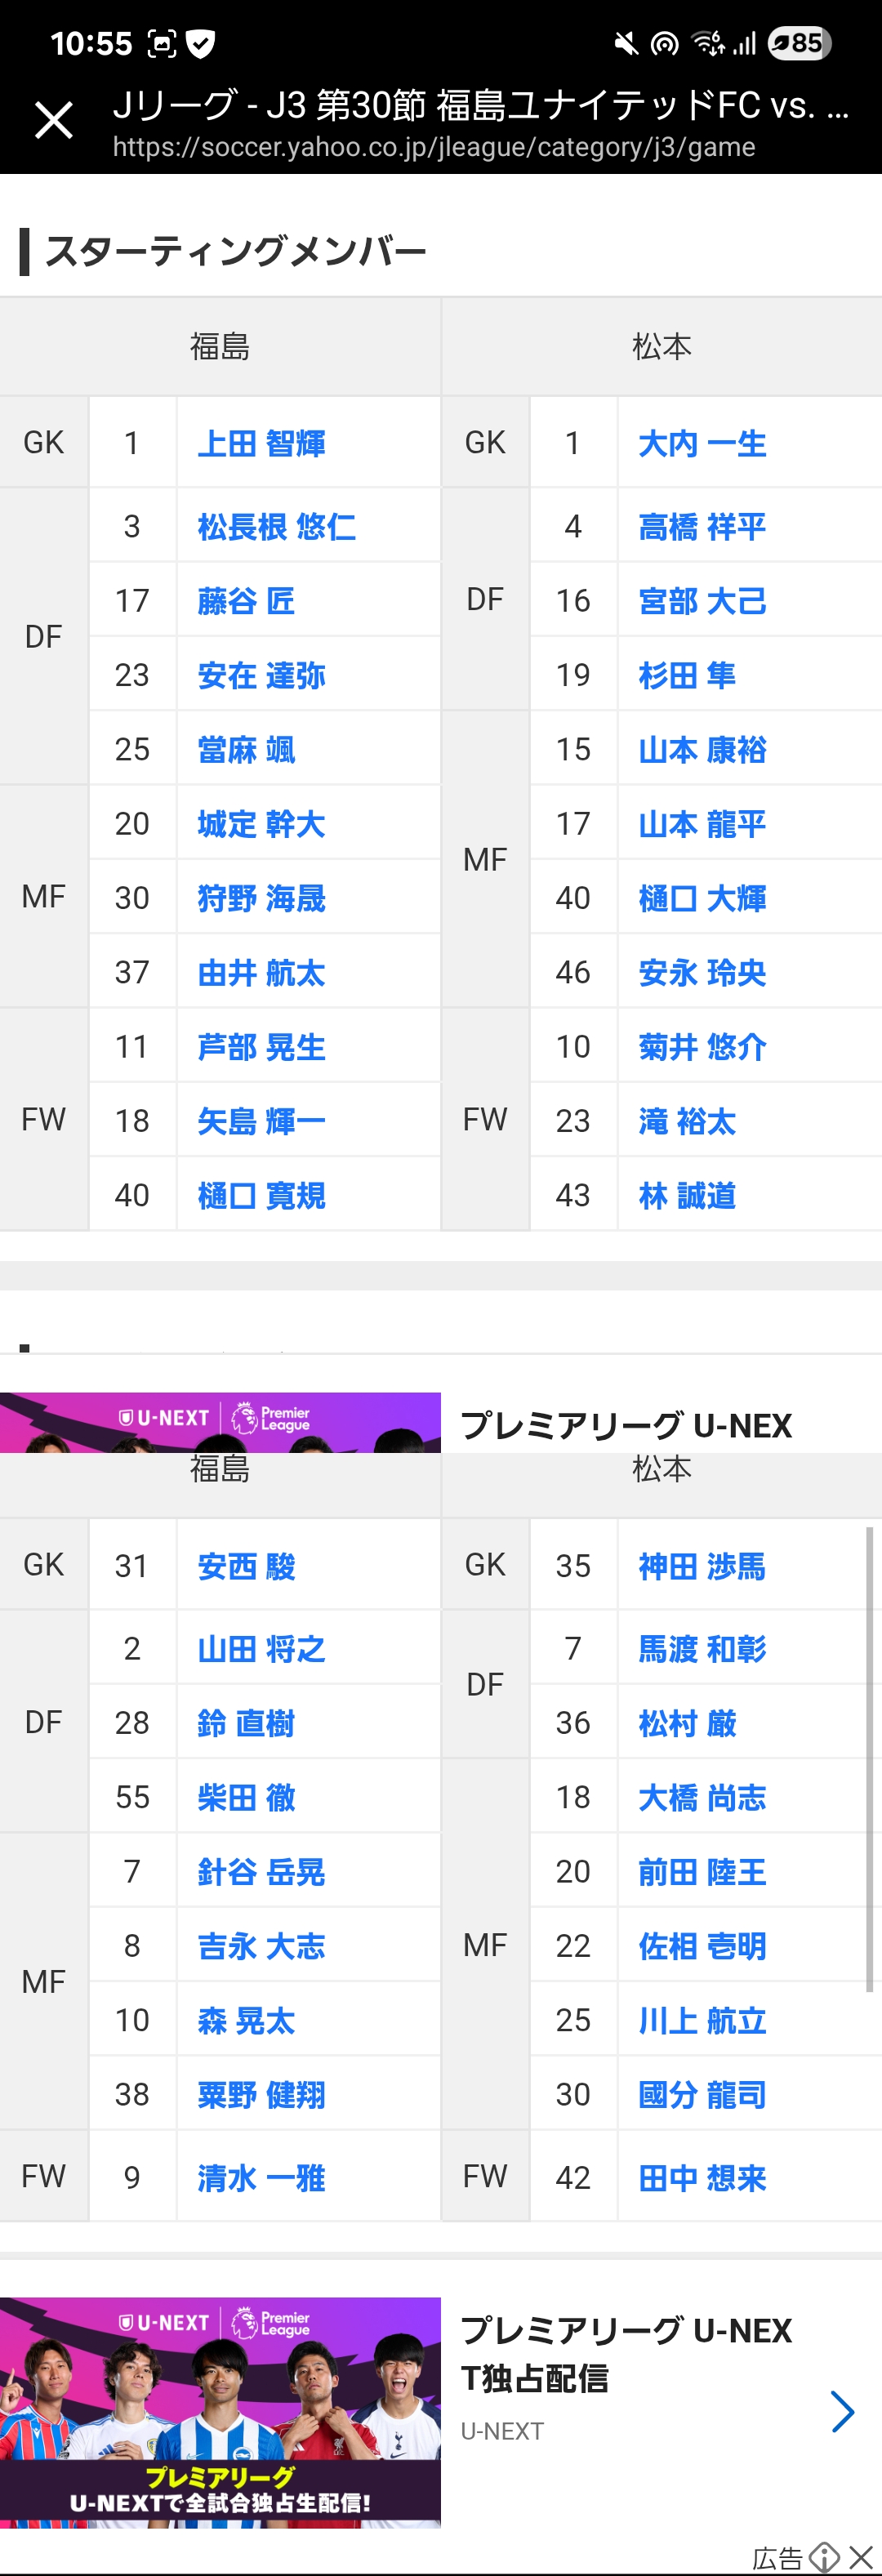Tap the プレミアリーグ U-NEXT独占配信 ad title
The width and height of the screenshot is (882, 2576).
pos(625,2354)
